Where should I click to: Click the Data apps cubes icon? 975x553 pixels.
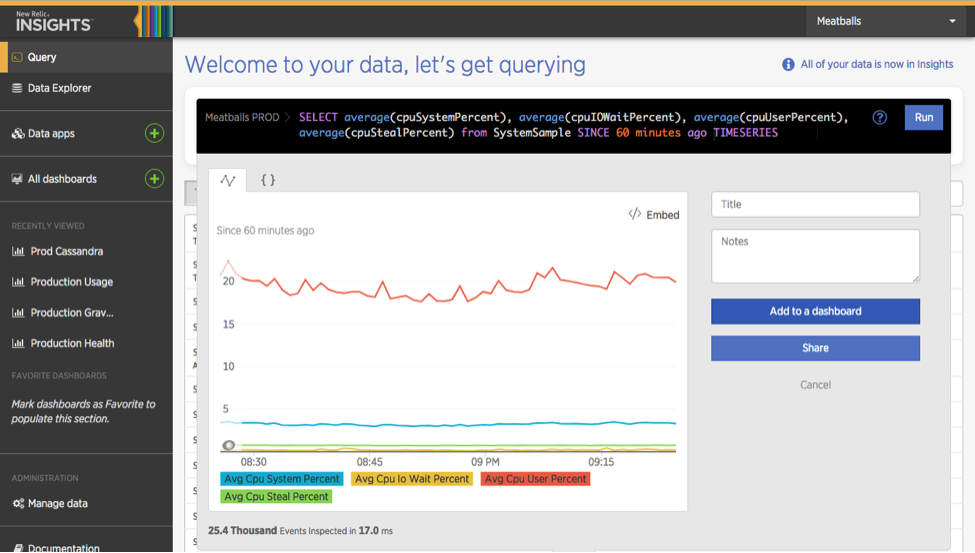point(18,134)
